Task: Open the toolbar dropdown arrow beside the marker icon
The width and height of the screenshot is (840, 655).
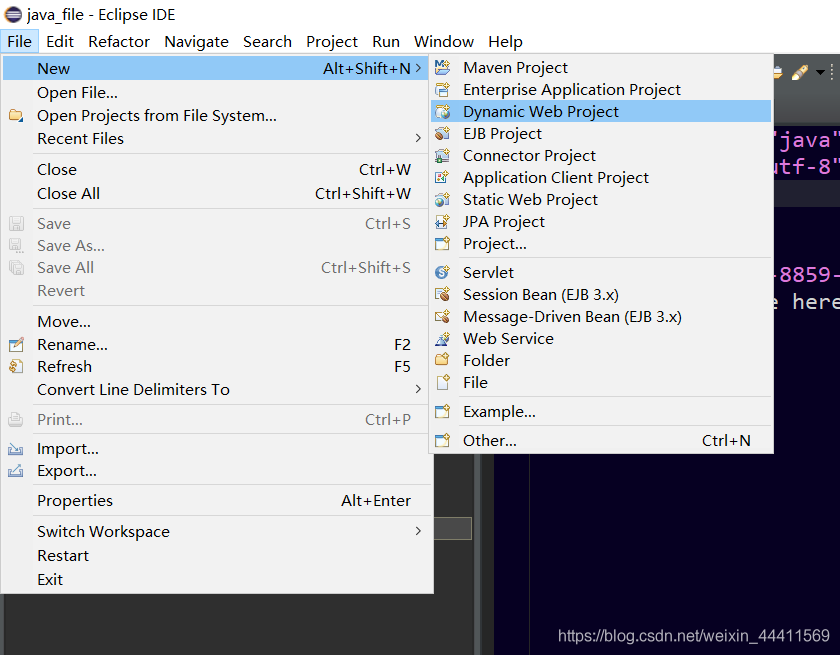Action: (x=820, y=72)
